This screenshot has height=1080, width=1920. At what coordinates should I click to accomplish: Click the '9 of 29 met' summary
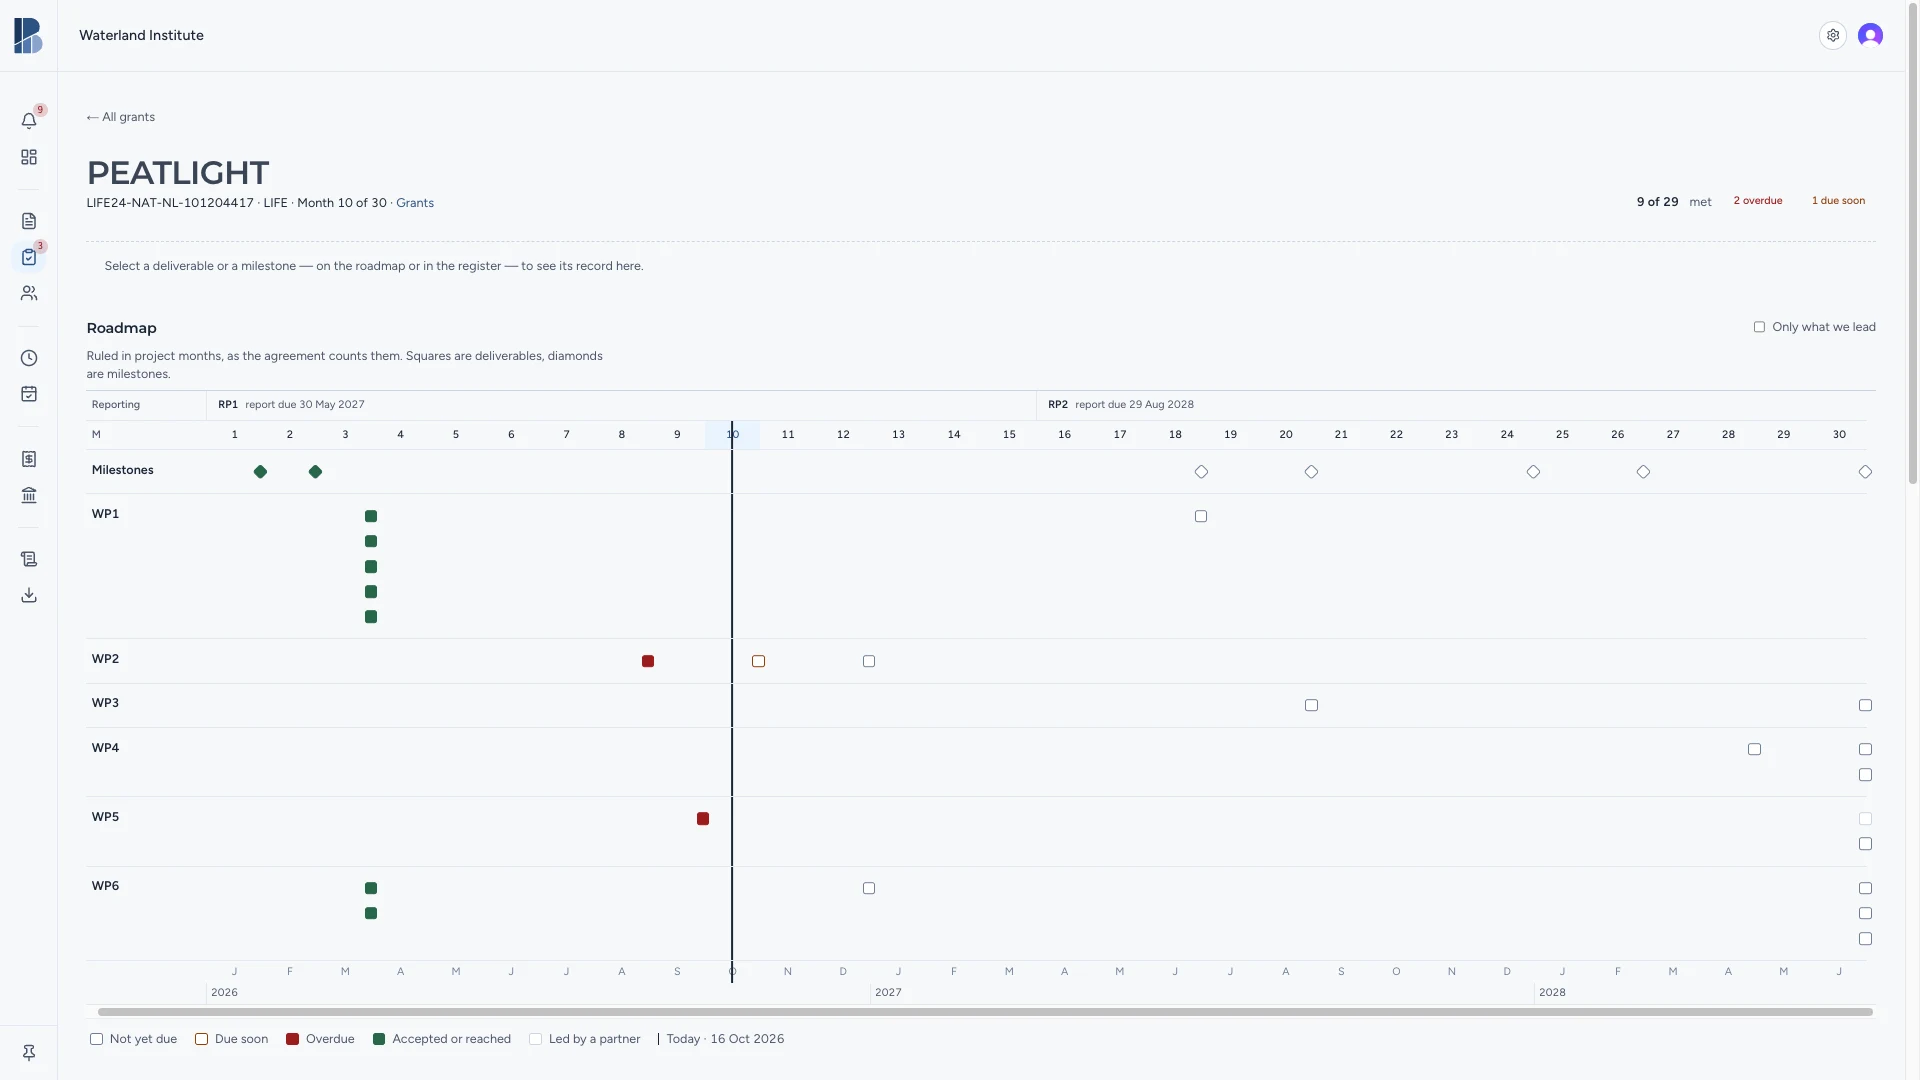[1674, 202]
